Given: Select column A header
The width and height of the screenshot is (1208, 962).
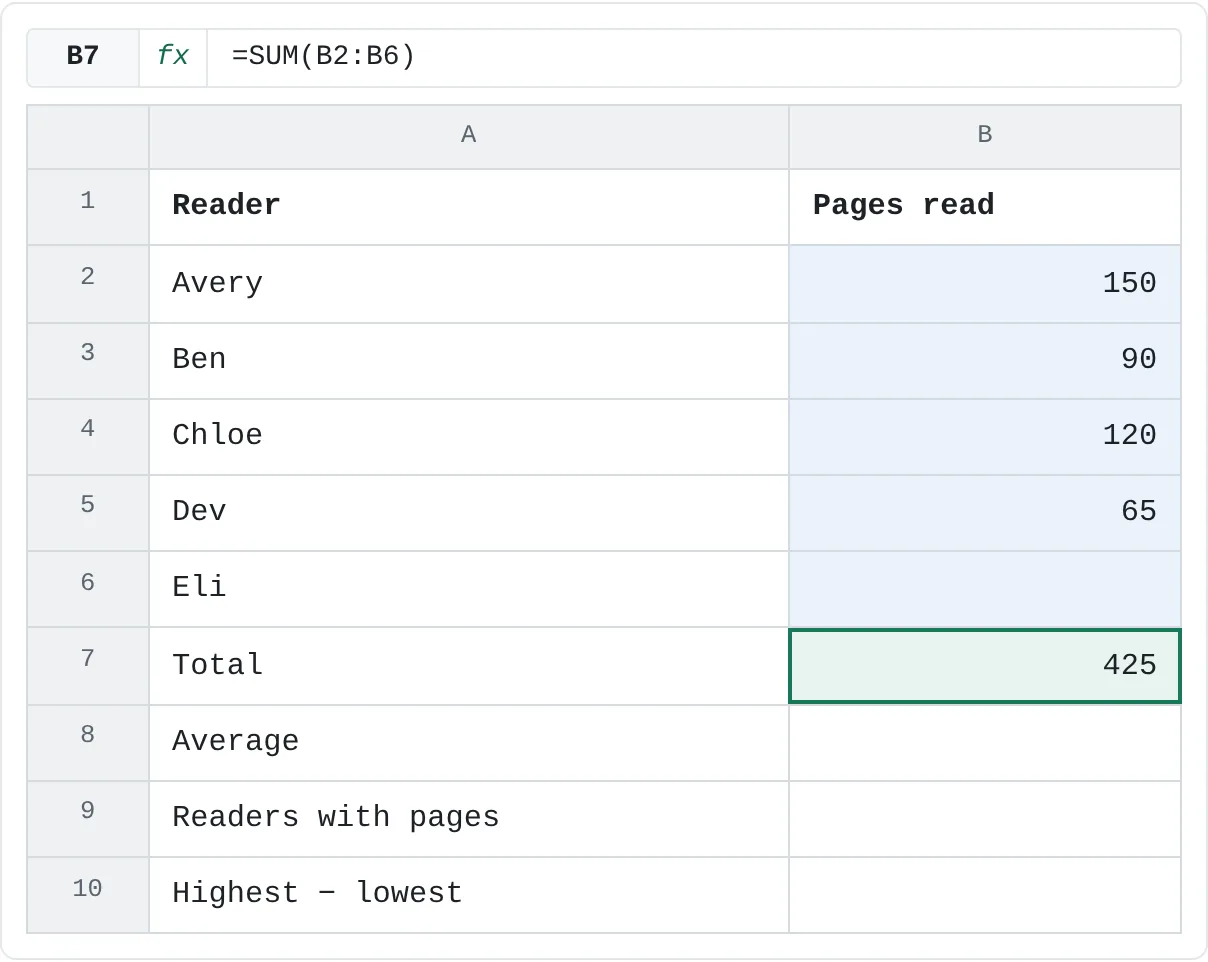Looking at the screenshot, I should 468,136.
